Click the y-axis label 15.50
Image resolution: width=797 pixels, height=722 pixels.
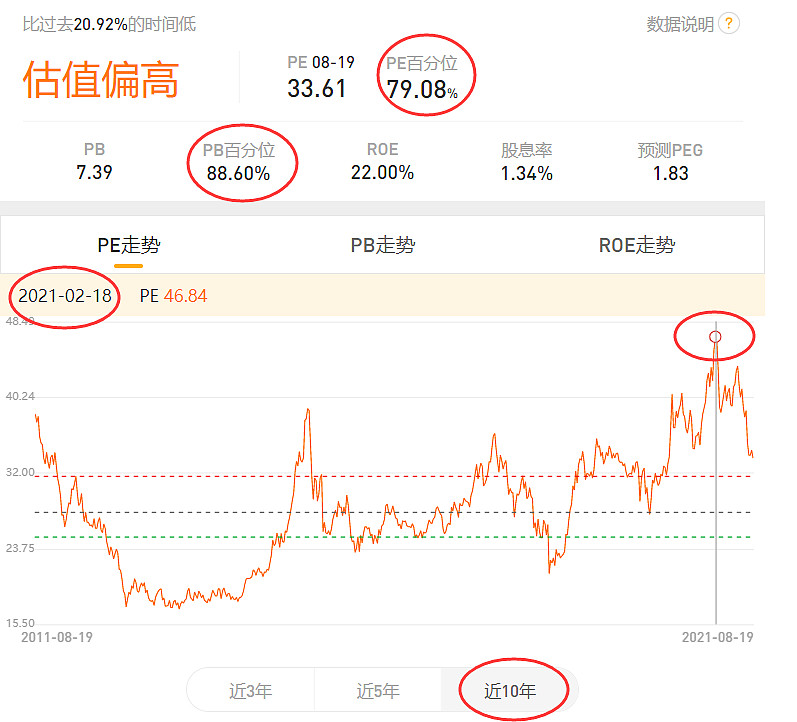point(20,623)
